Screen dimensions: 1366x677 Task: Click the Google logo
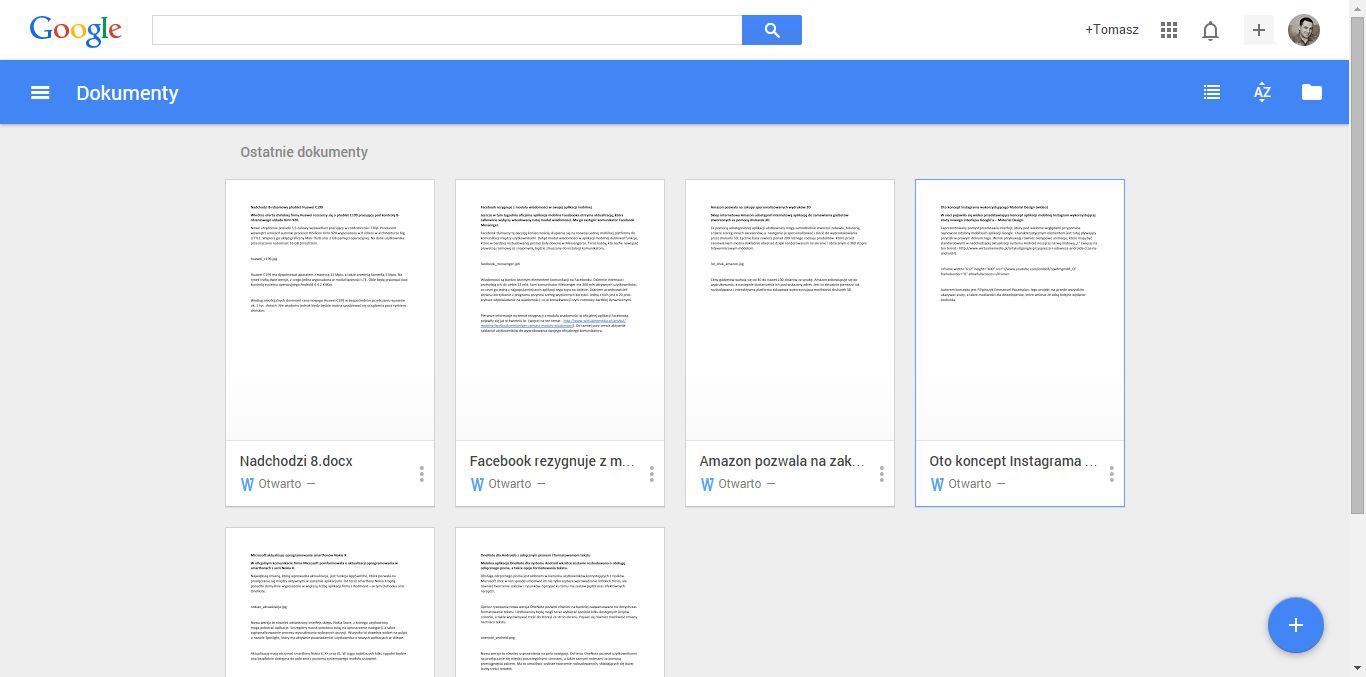pos(76,31)
